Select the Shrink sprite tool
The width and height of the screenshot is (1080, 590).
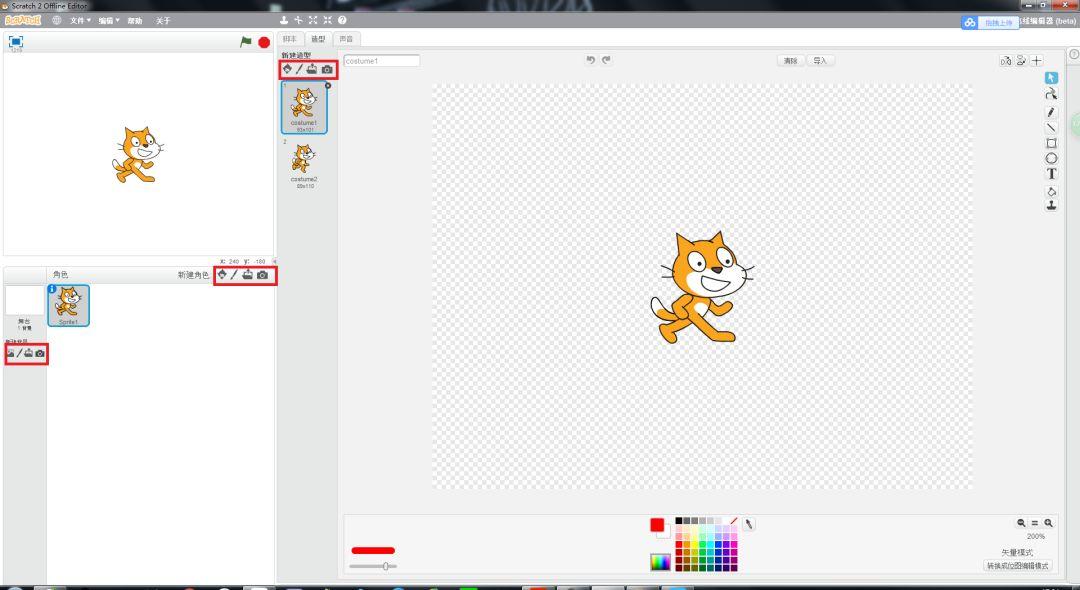point(327,21)
